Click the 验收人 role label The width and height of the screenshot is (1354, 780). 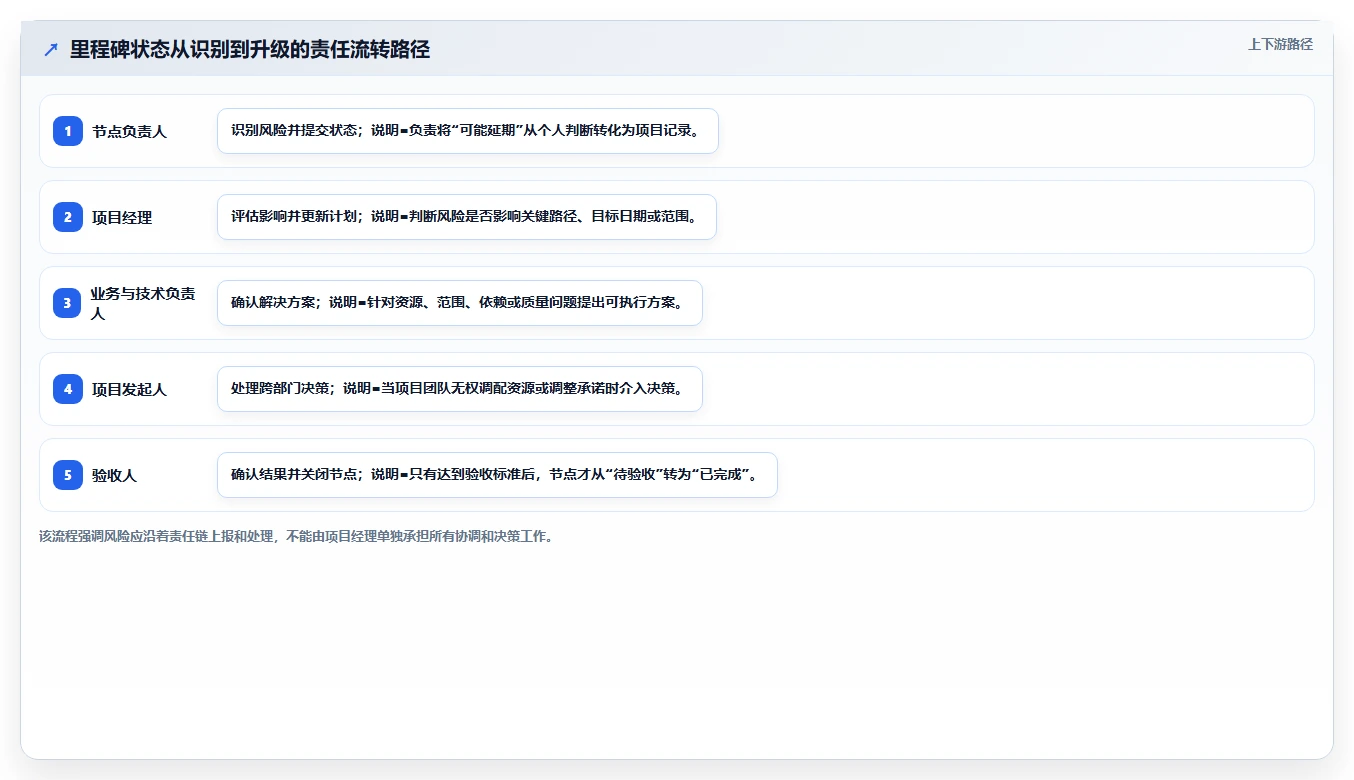tap(114, 475)
